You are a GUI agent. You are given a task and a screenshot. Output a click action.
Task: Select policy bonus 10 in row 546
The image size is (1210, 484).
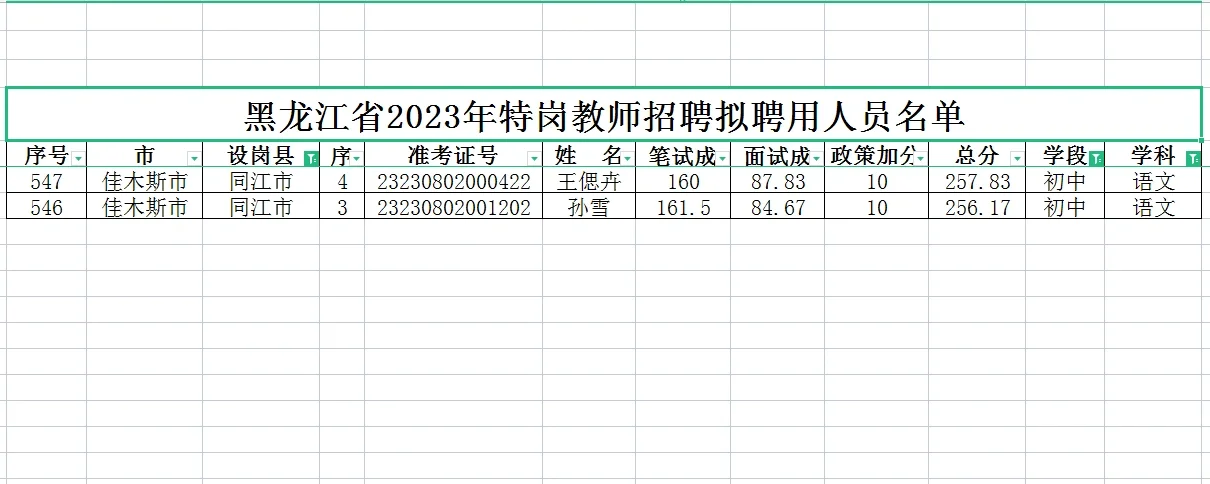coord(877,207)
